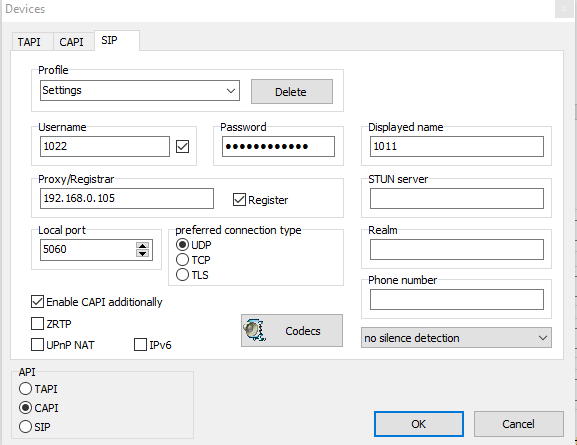
Task: Confirm the dialog with OK
Action: 419,424
